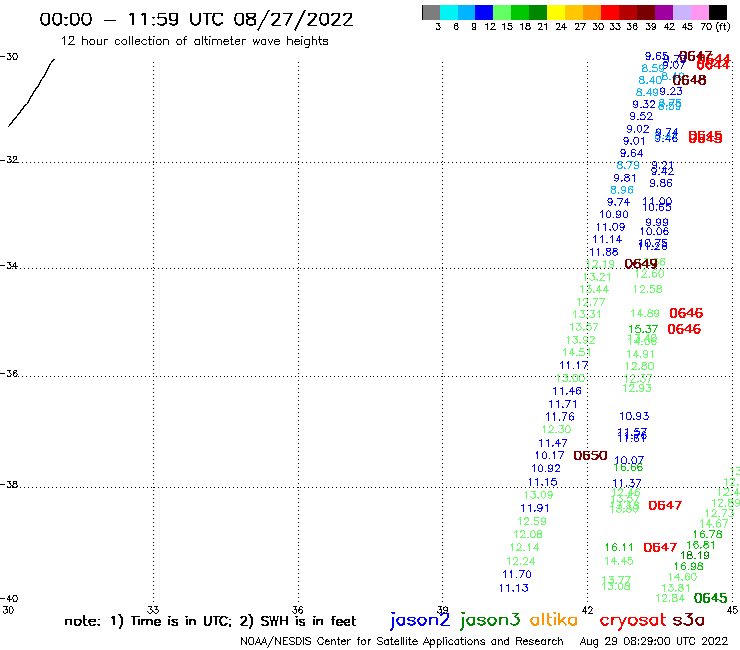
Task: Click the wave height value 13.09
Action: [538, 495]
